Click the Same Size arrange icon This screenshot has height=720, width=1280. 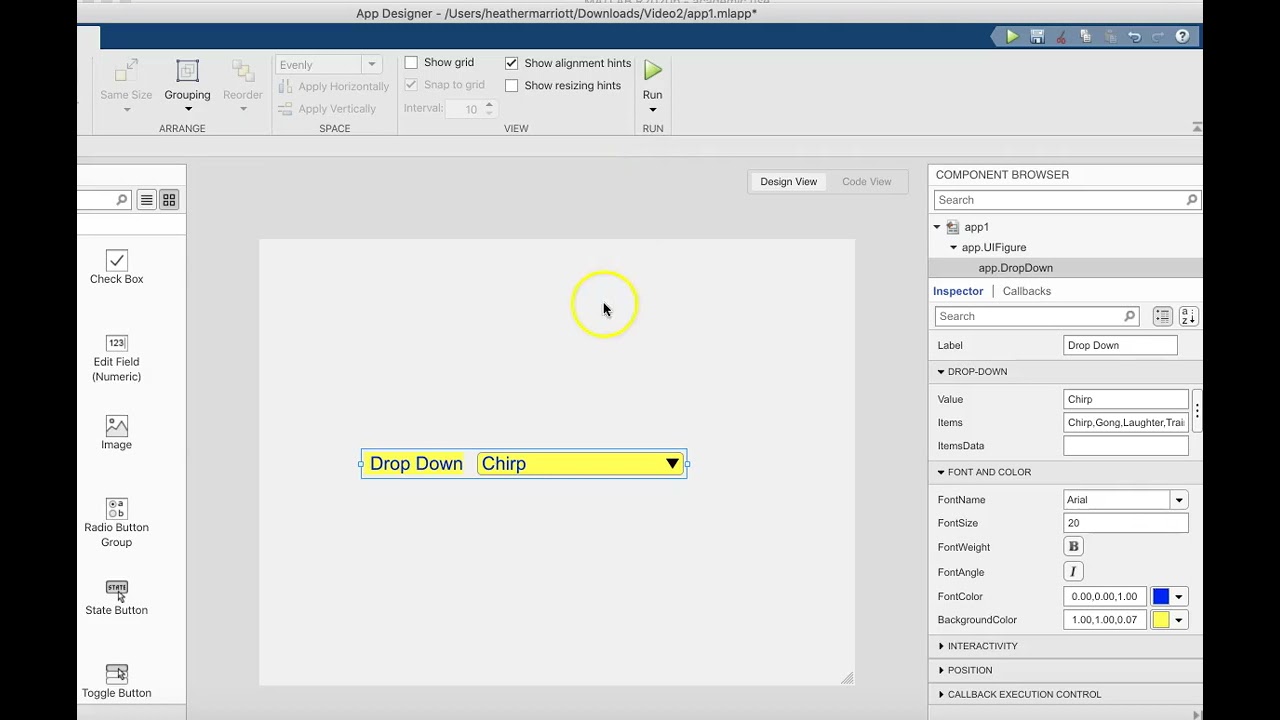126,71
